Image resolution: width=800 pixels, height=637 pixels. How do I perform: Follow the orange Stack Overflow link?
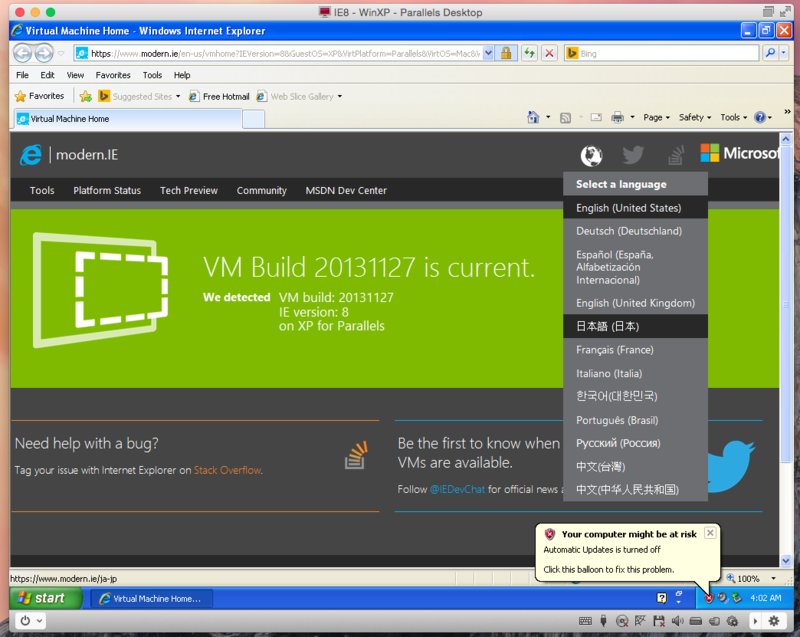click(227, 470)
